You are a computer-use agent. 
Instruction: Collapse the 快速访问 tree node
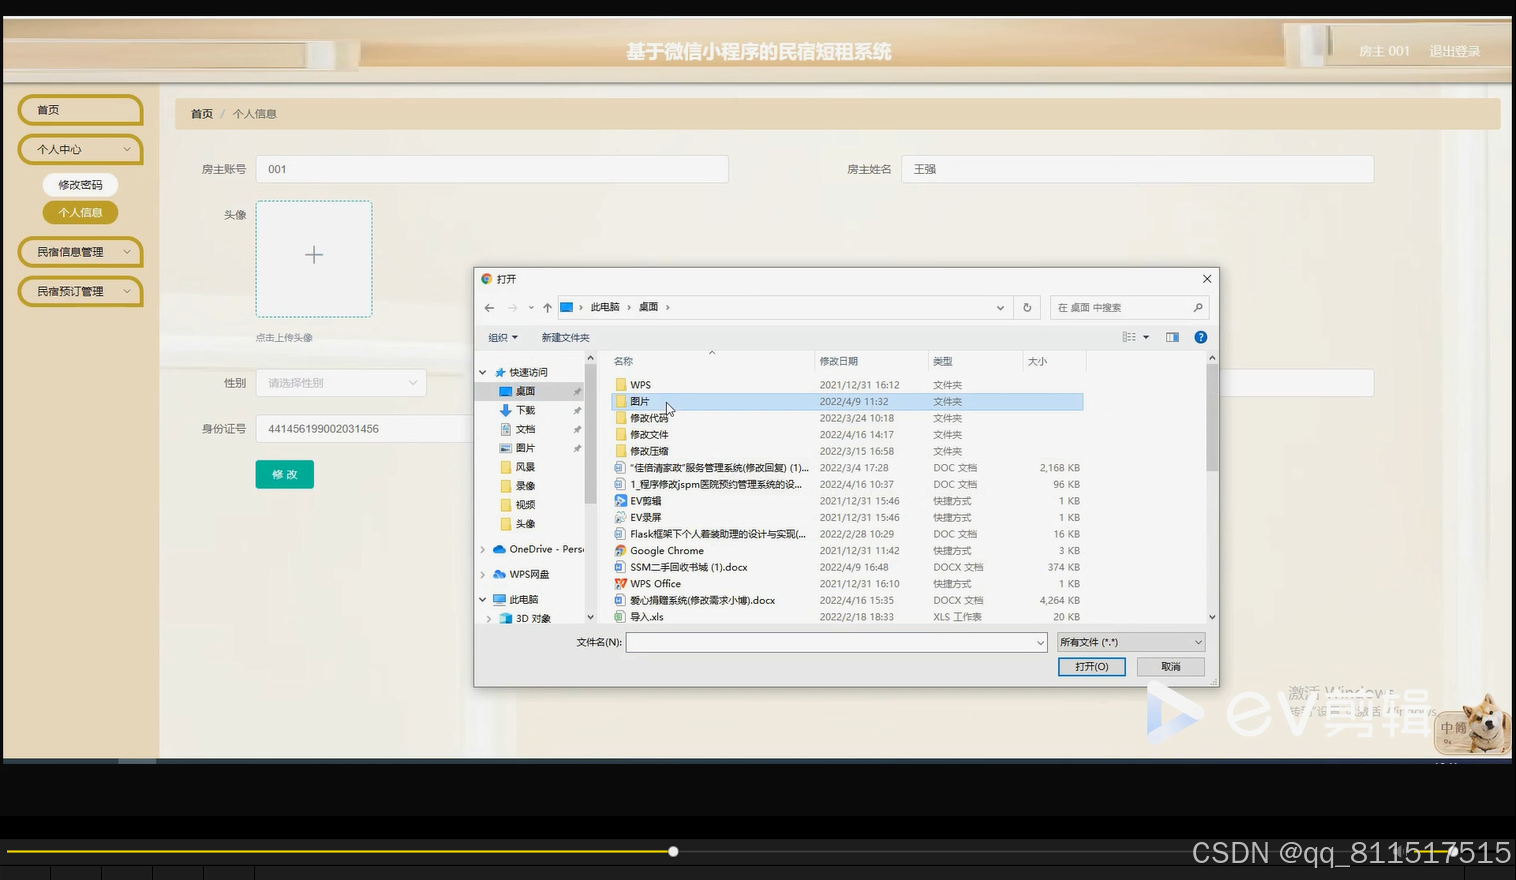[x=483, y=372]
